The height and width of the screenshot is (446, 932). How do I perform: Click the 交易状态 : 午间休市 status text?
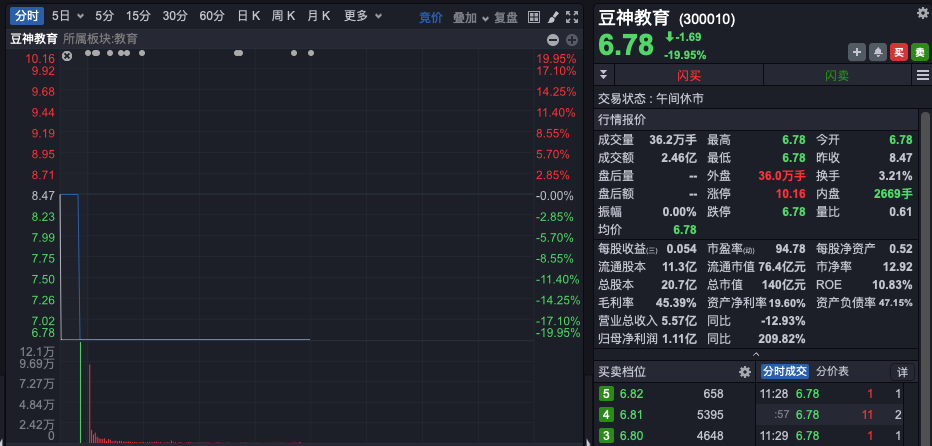651,99
